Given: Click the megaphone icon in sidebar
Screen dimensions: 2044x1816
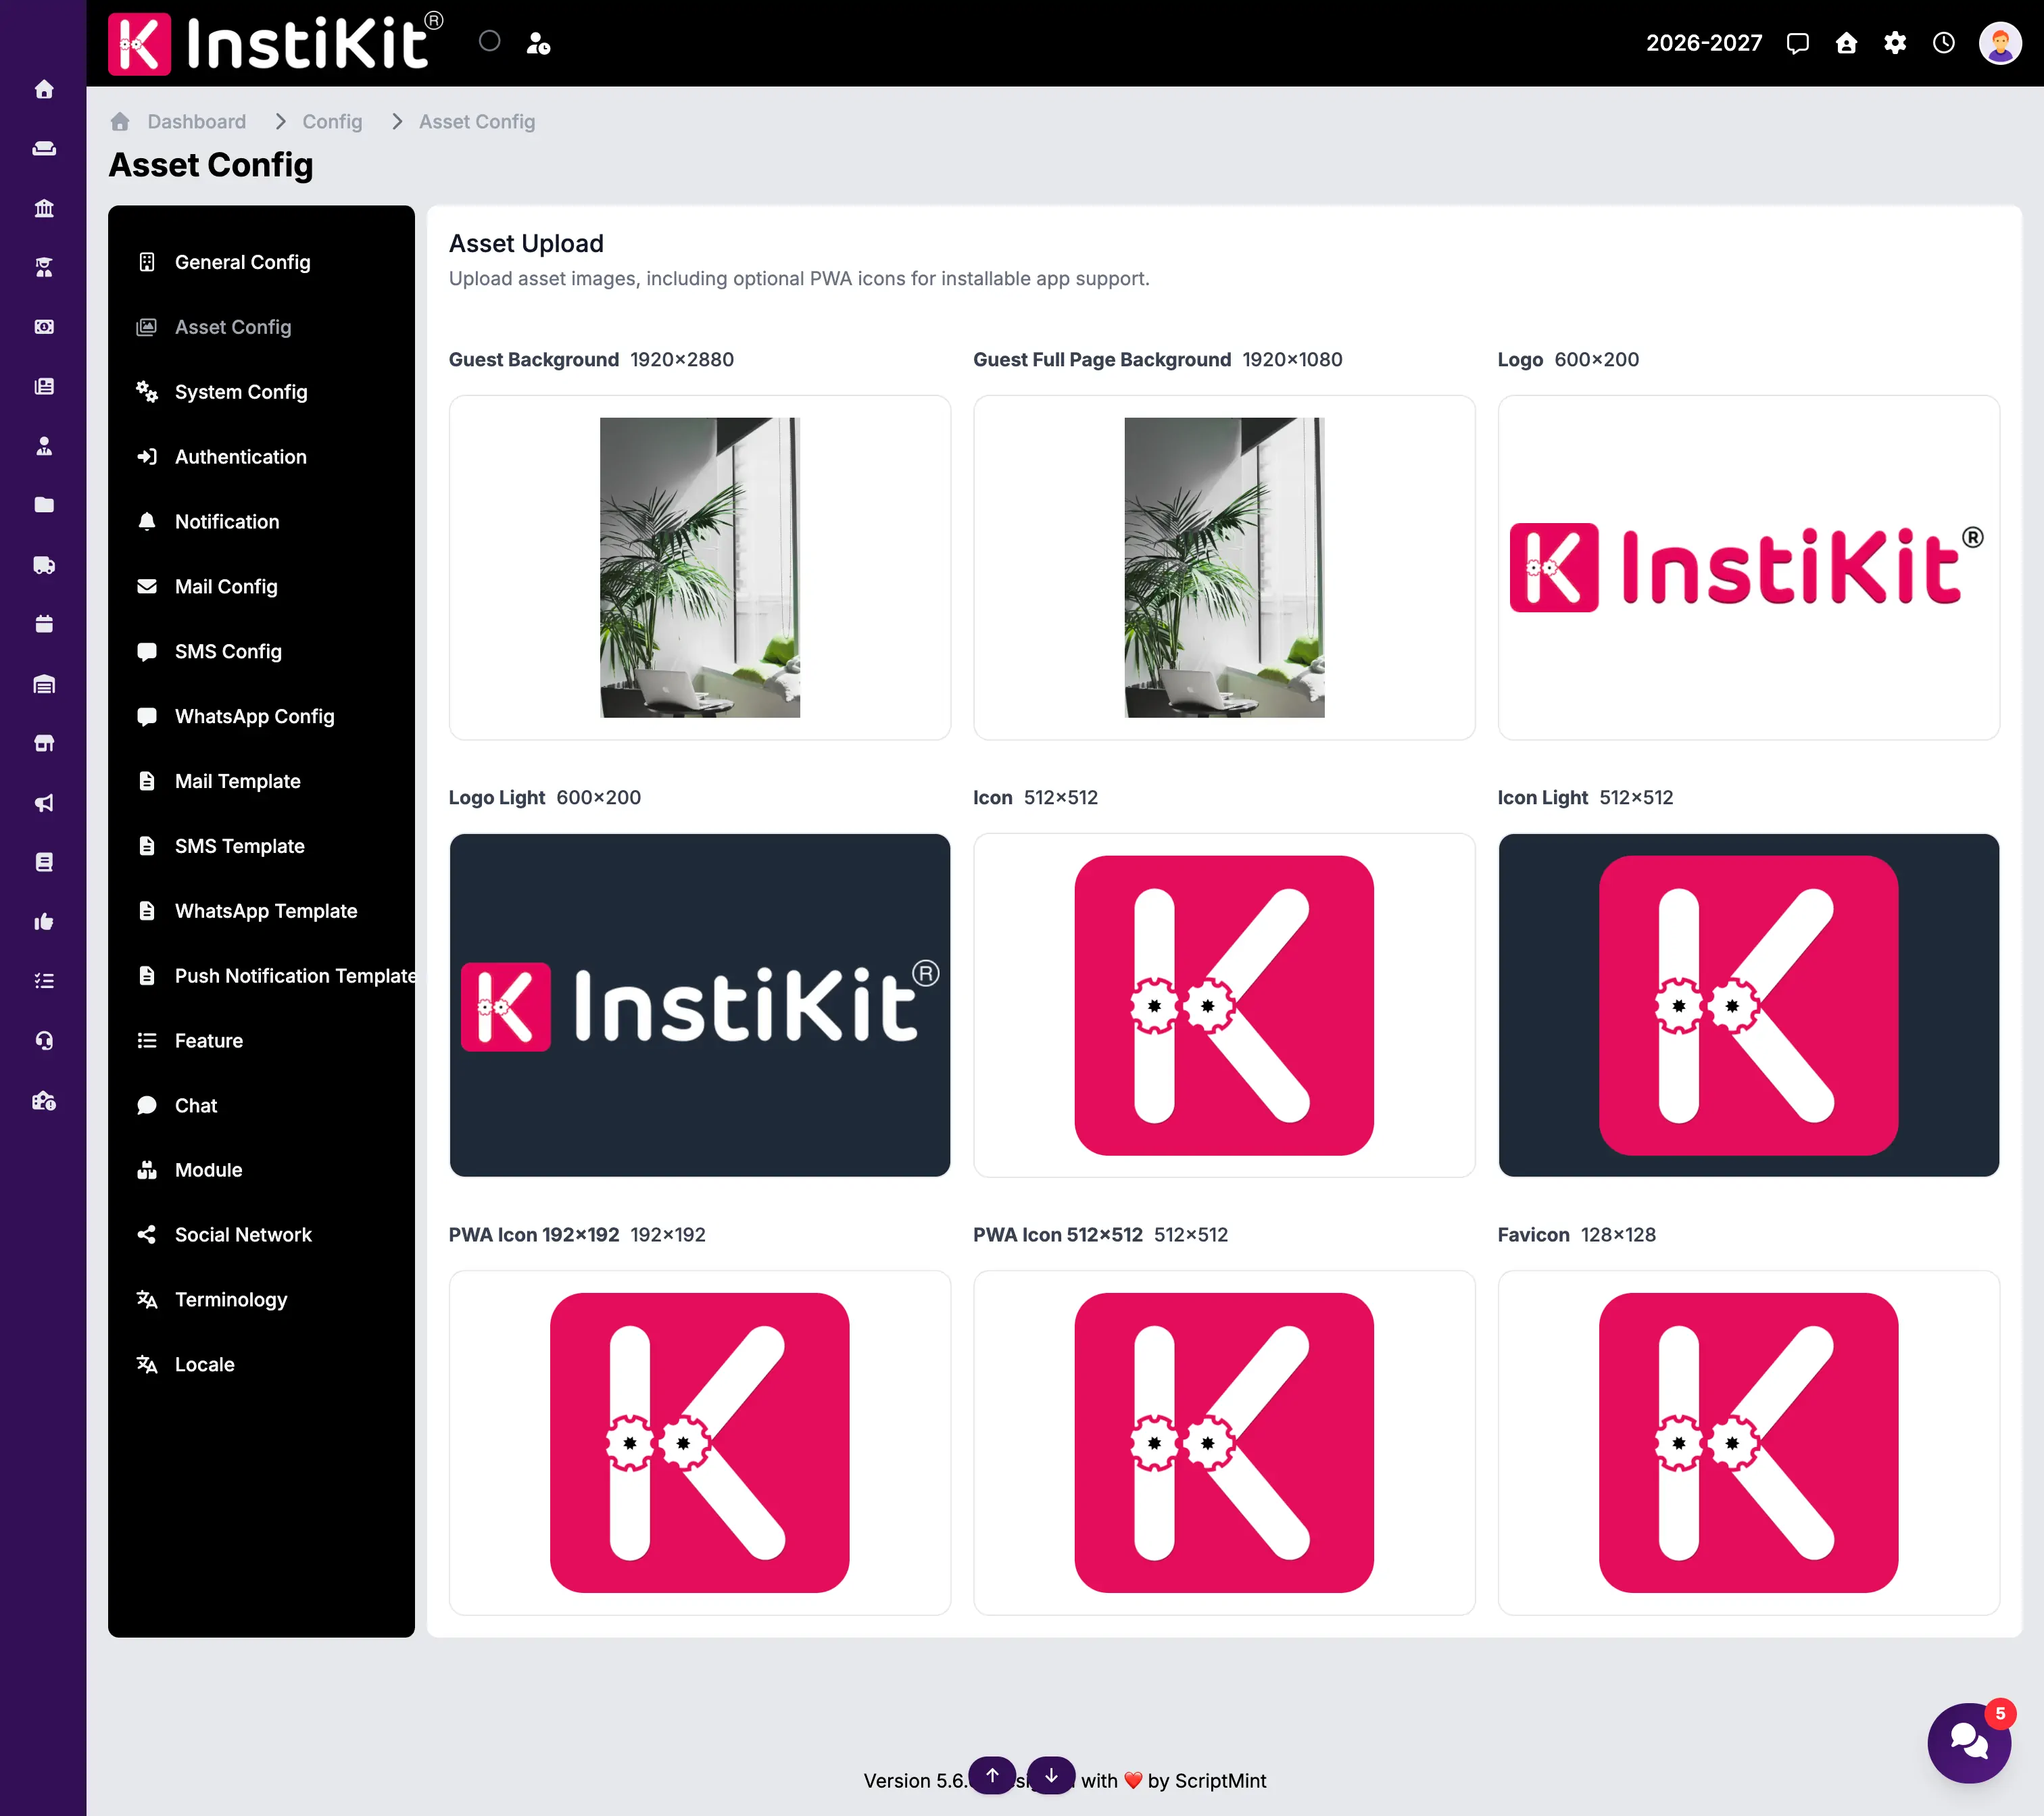Looking at the screenshot, I should (x=44, y=803).
